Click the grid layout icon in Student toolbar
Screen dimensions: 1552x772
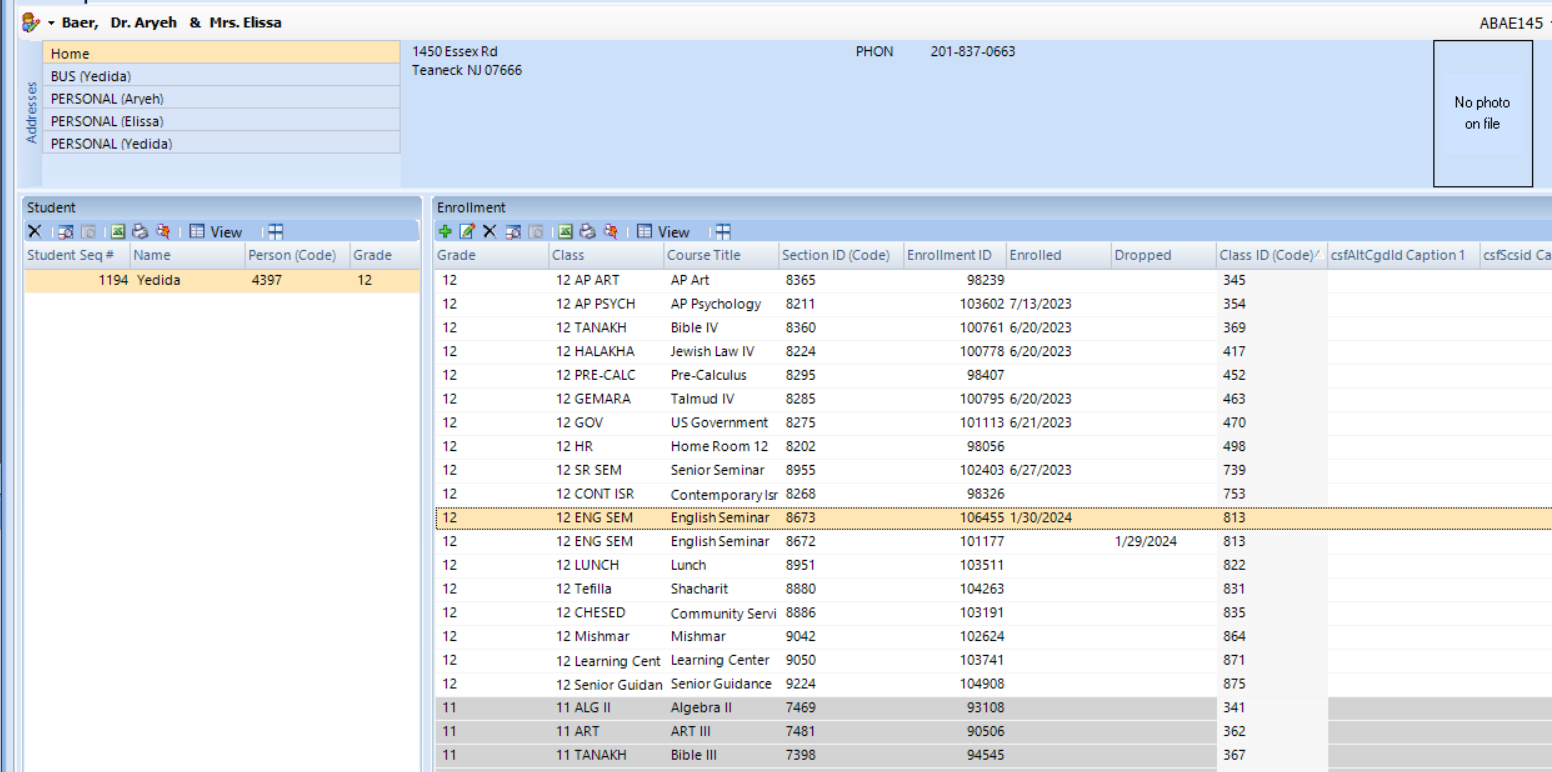pyautogui.click(x=276, y=232)
